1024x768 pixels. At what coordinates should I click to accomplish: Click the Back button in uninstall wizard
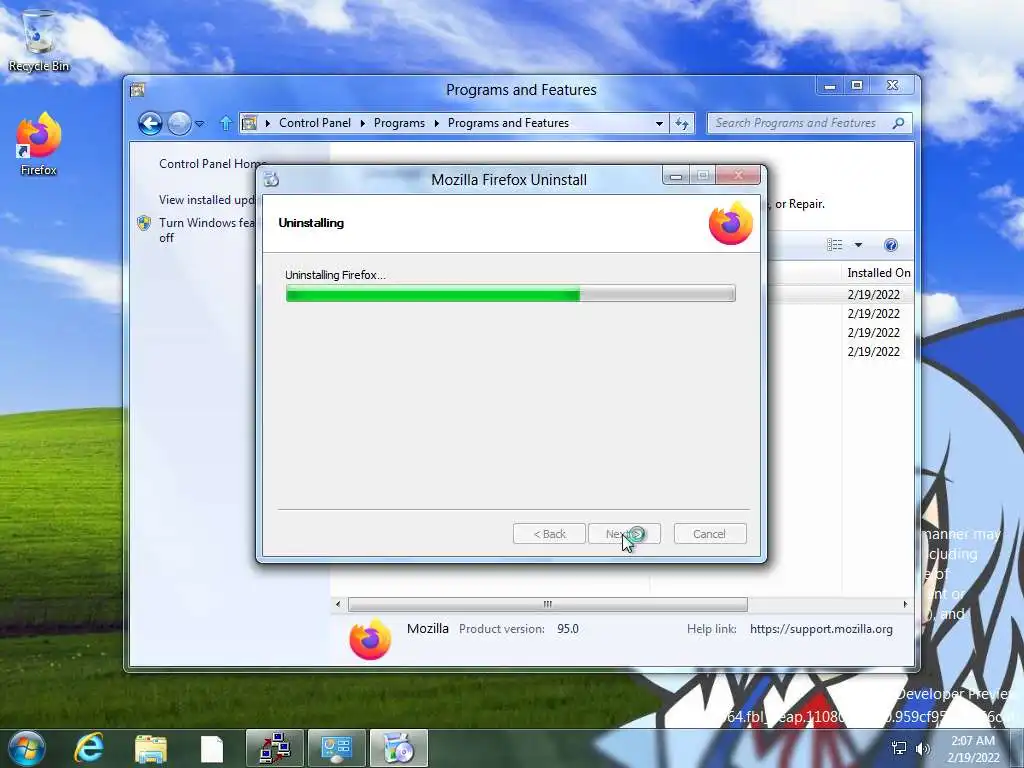(x=549, y=534)
